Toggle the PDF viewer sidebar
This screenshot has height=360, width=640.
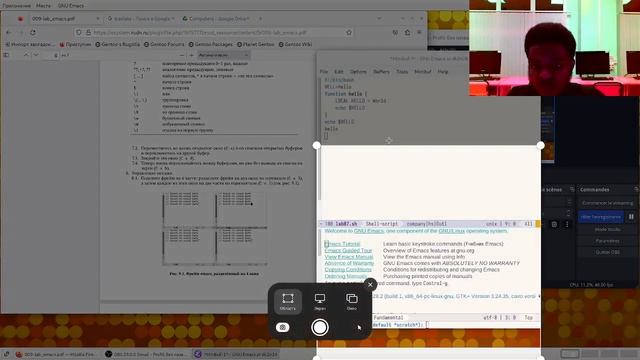tap(6, 55)
